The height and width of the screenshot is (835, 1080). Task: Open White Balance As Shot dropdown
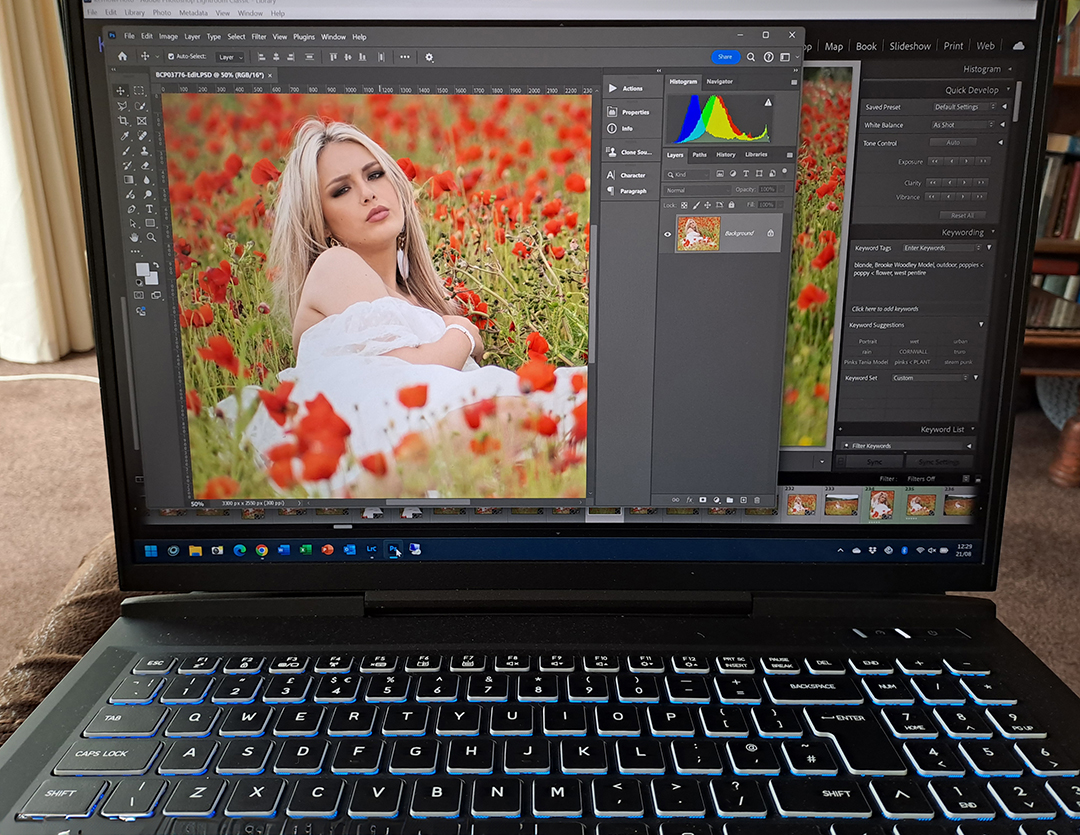click(962, 125)
